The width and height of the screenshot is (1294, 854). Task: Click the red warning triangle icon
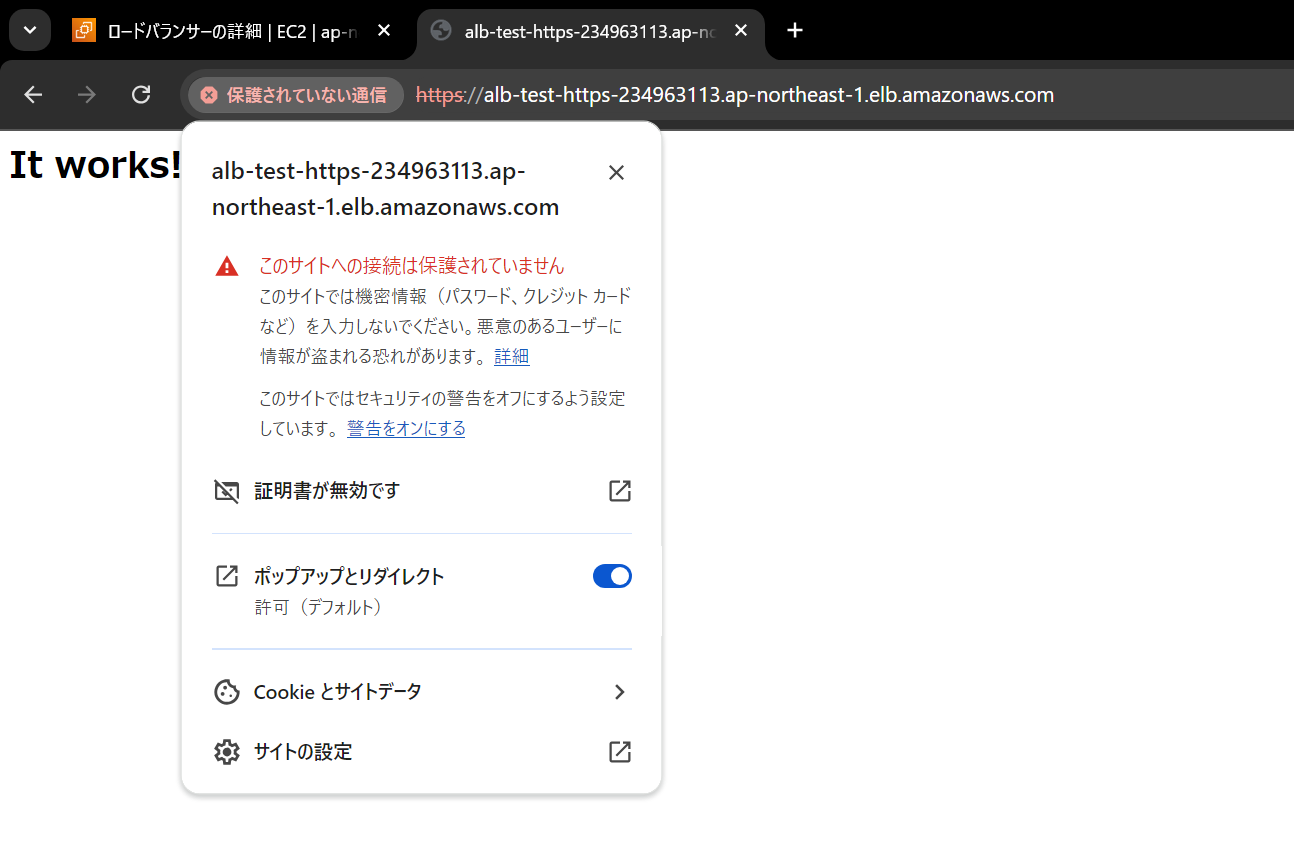pos(227,266)
